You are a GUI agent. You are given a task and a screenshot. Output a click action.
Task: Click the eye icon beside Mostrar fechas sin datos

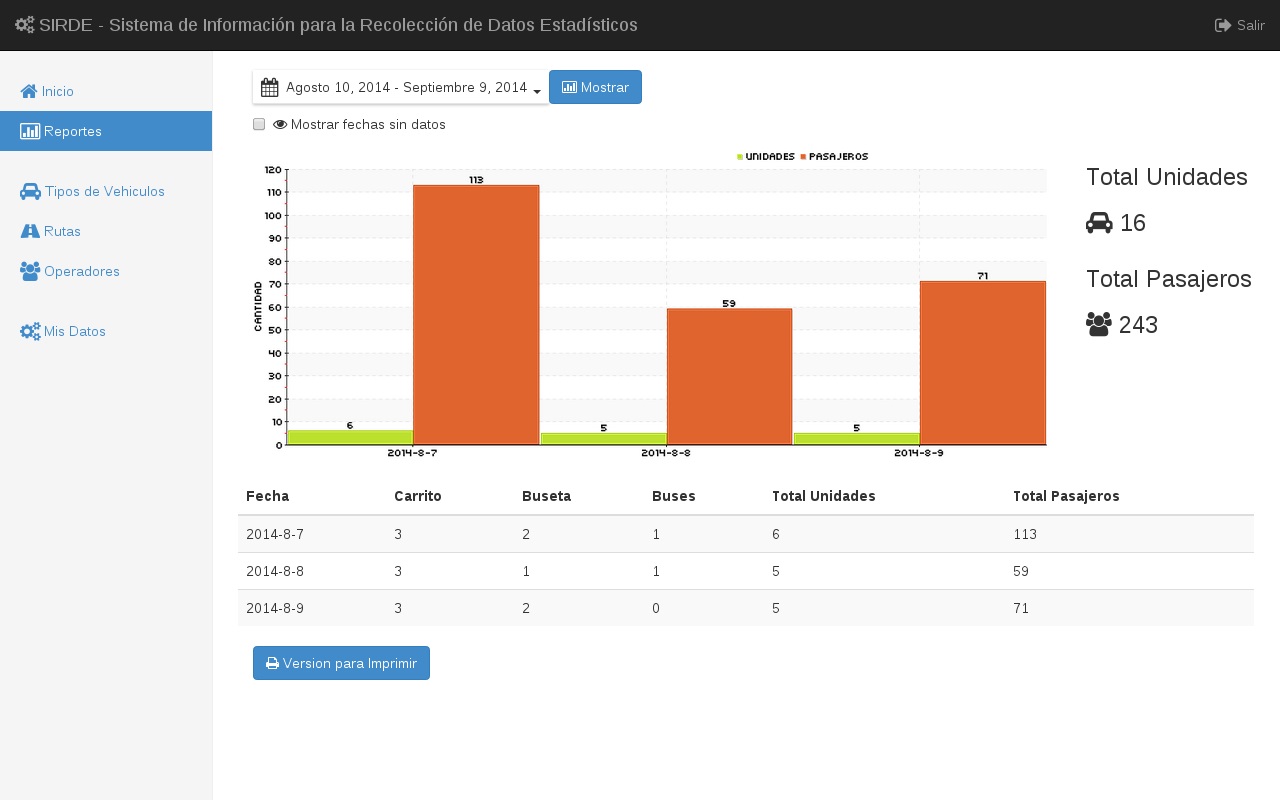(280, 125)
